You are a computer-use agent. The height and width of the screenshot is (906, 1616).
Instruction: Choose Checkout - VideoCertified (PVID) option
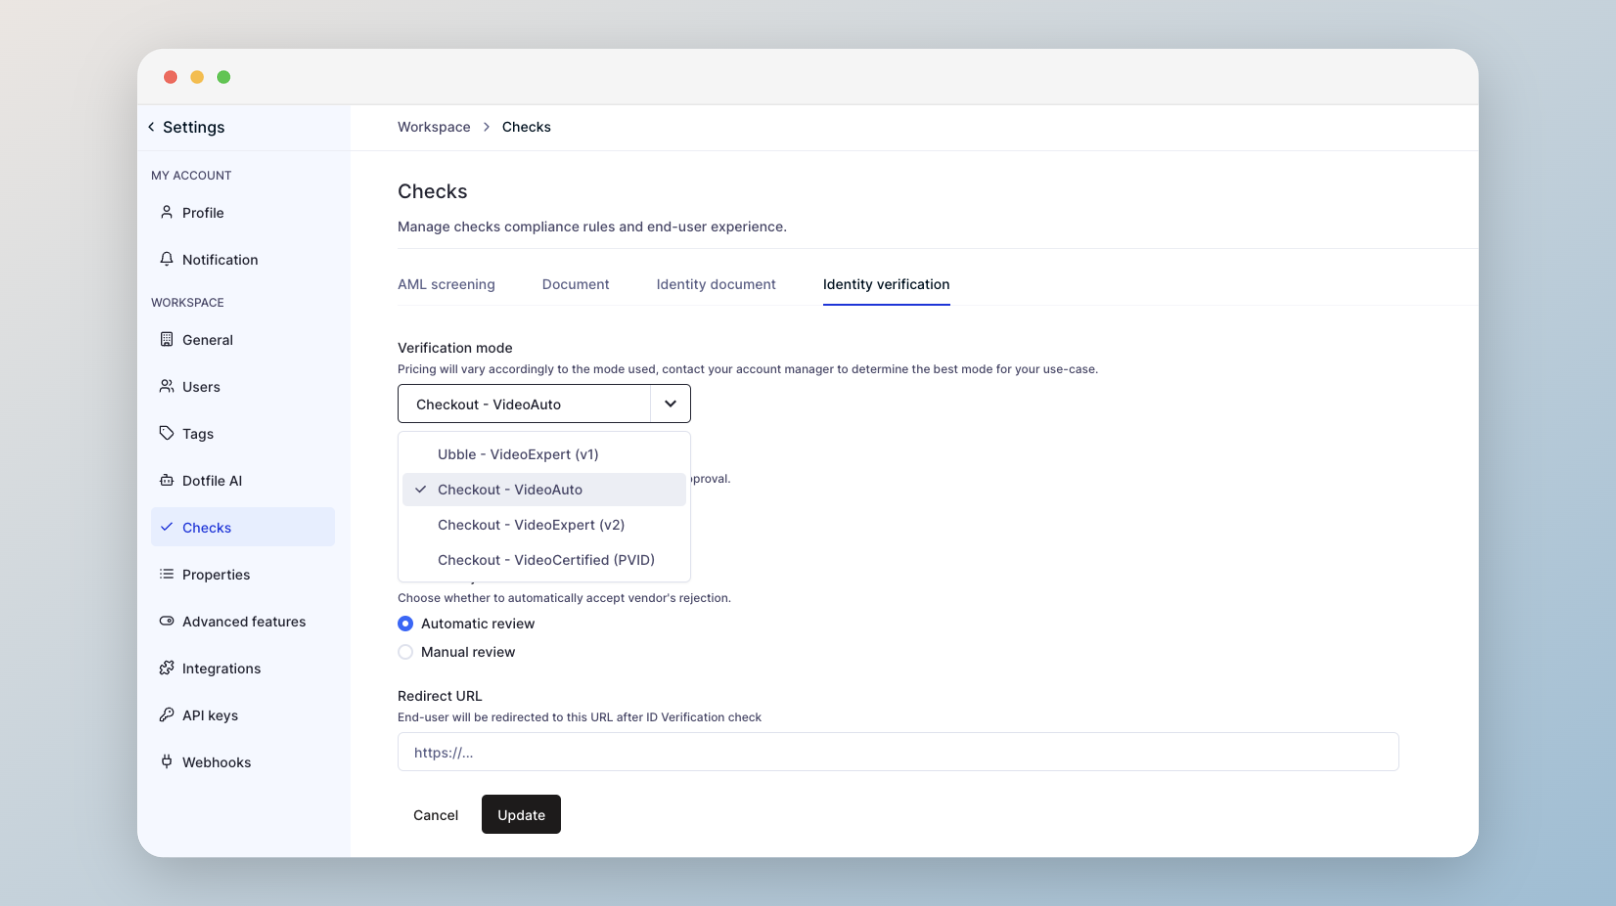click(544, 560)
